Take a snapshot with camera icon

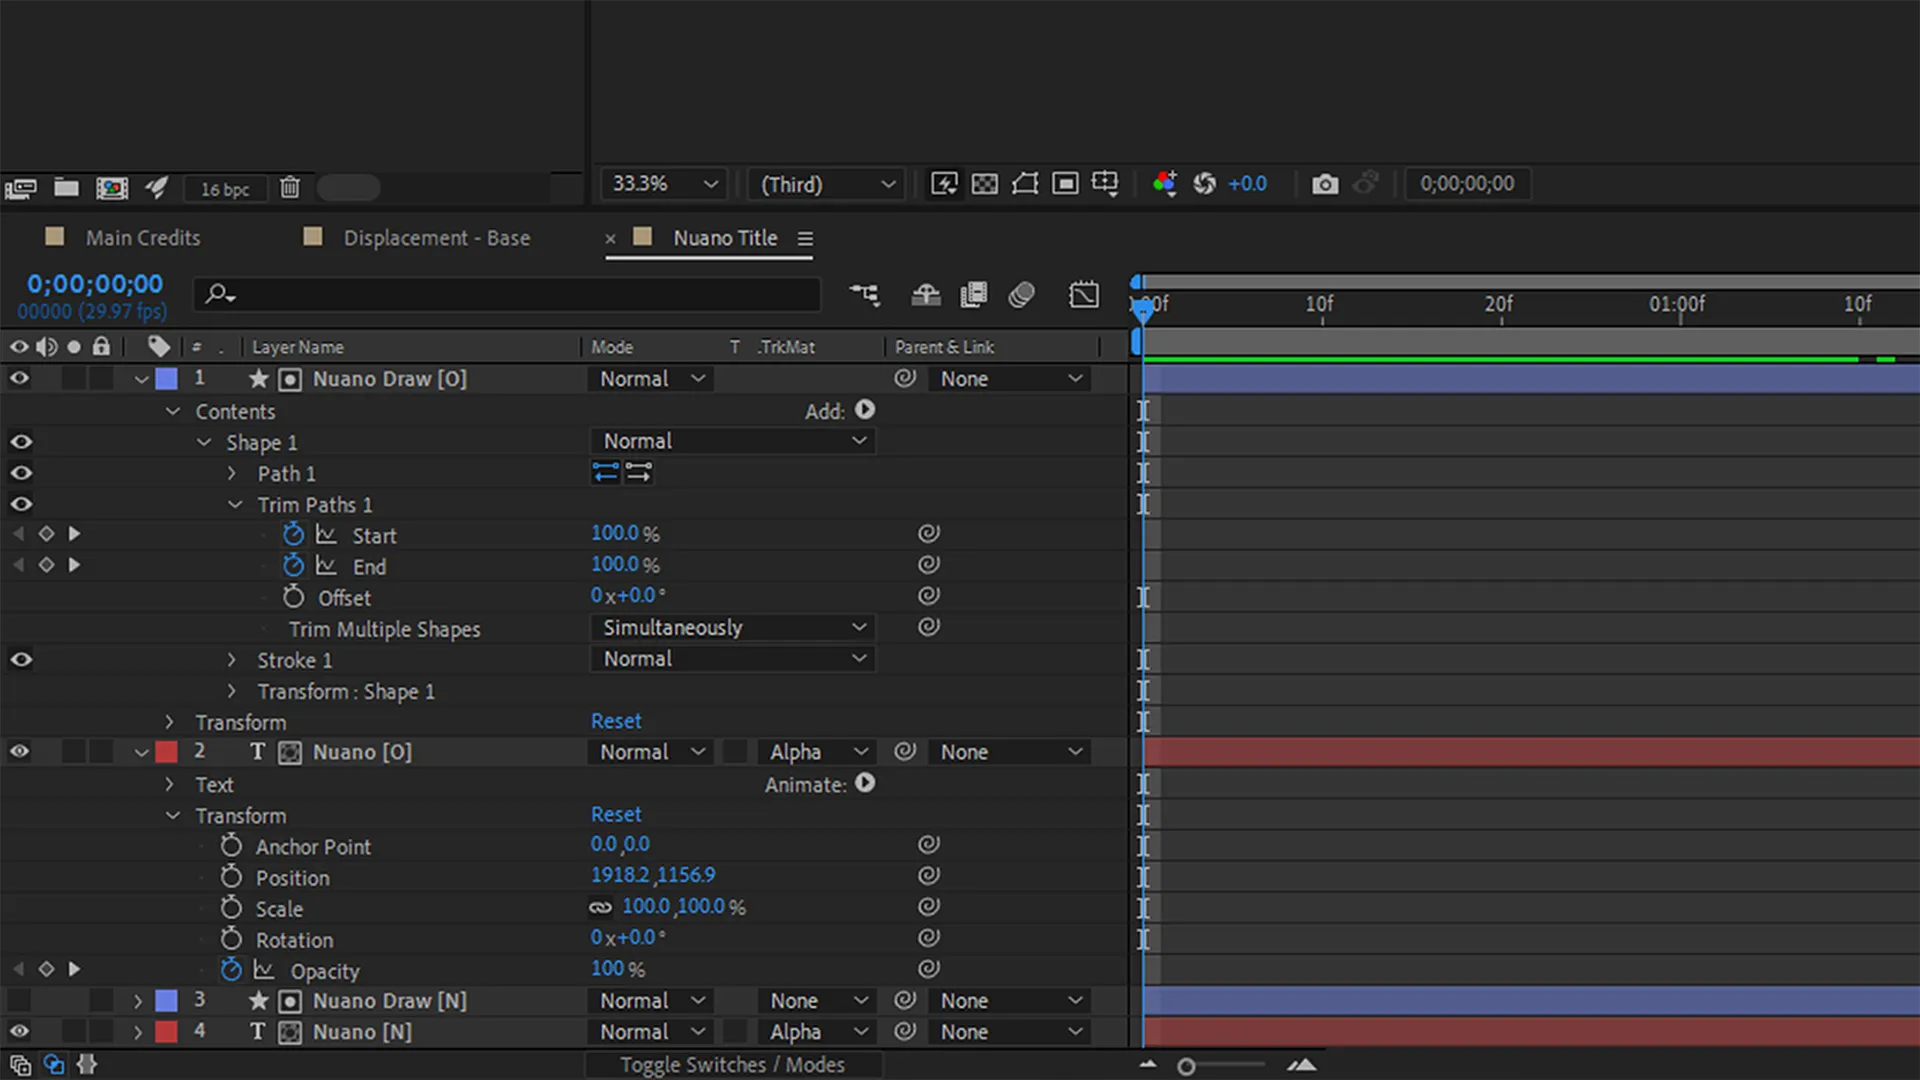(x=1325, y=184)
